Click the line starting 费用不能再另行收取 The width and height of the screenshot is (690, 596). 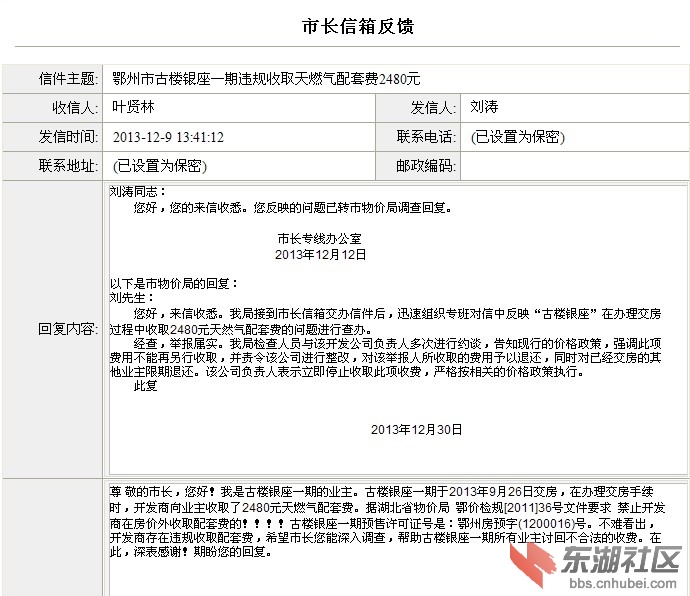[385, 357]
